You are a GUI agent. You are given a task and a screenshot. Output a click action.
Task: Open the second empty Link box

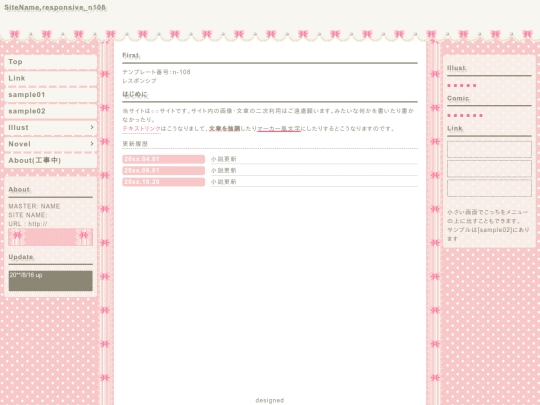coord(489,169)
